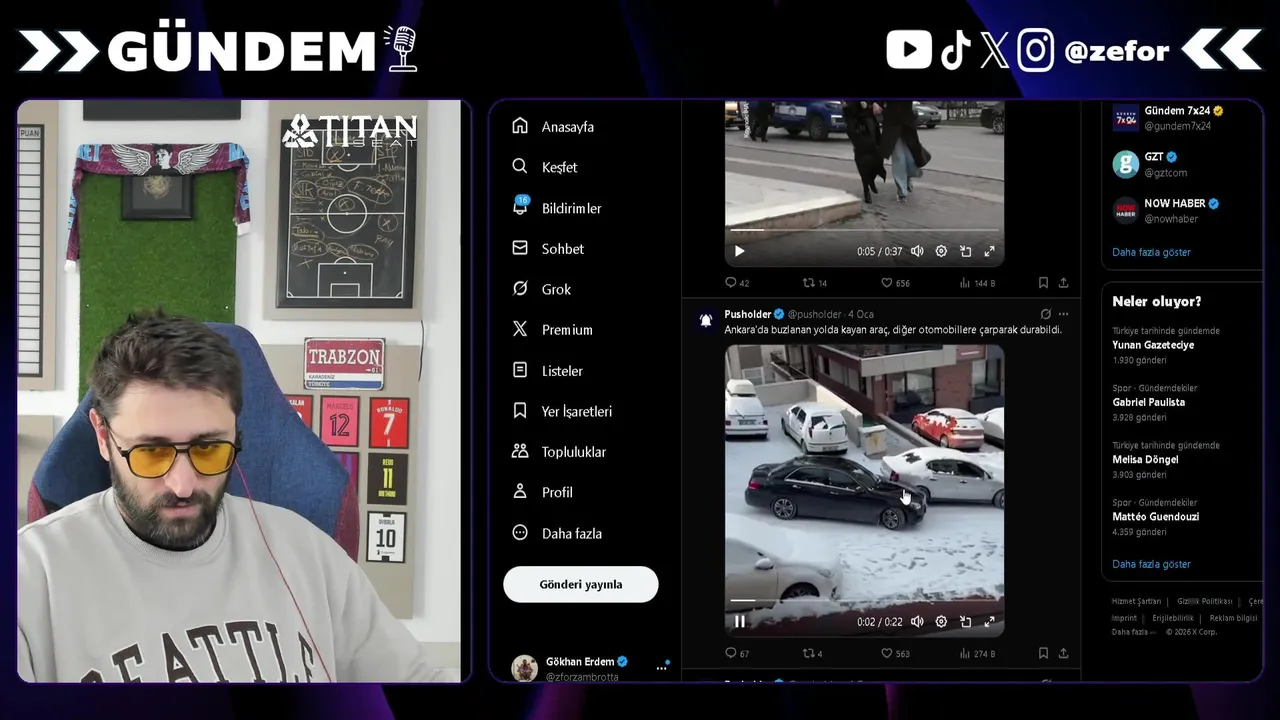
Task: Share the Pusholder post
Action: tap(1063, 653)
